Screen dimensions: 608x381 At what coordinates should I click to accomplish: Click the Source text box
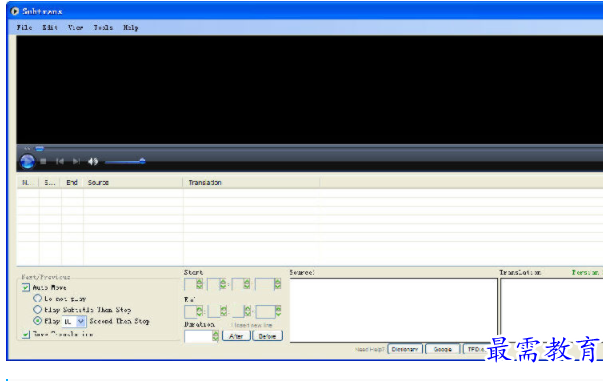point(393,310)
